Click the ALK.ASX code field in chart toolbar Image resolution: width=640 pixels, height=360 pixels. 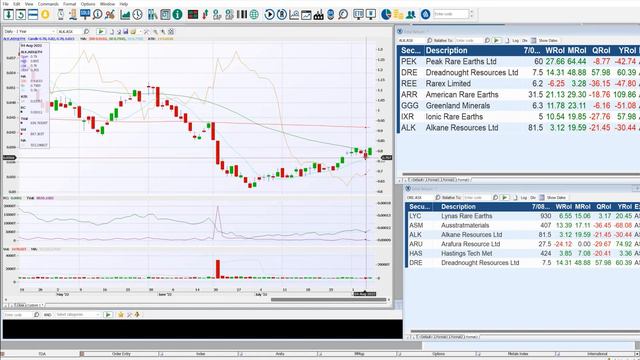pos(69,31)
